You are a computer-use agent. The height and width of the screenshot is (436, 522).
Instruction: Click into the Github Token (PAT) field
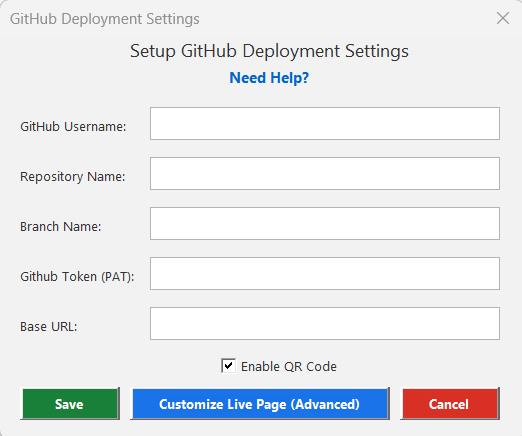(325, 273)
